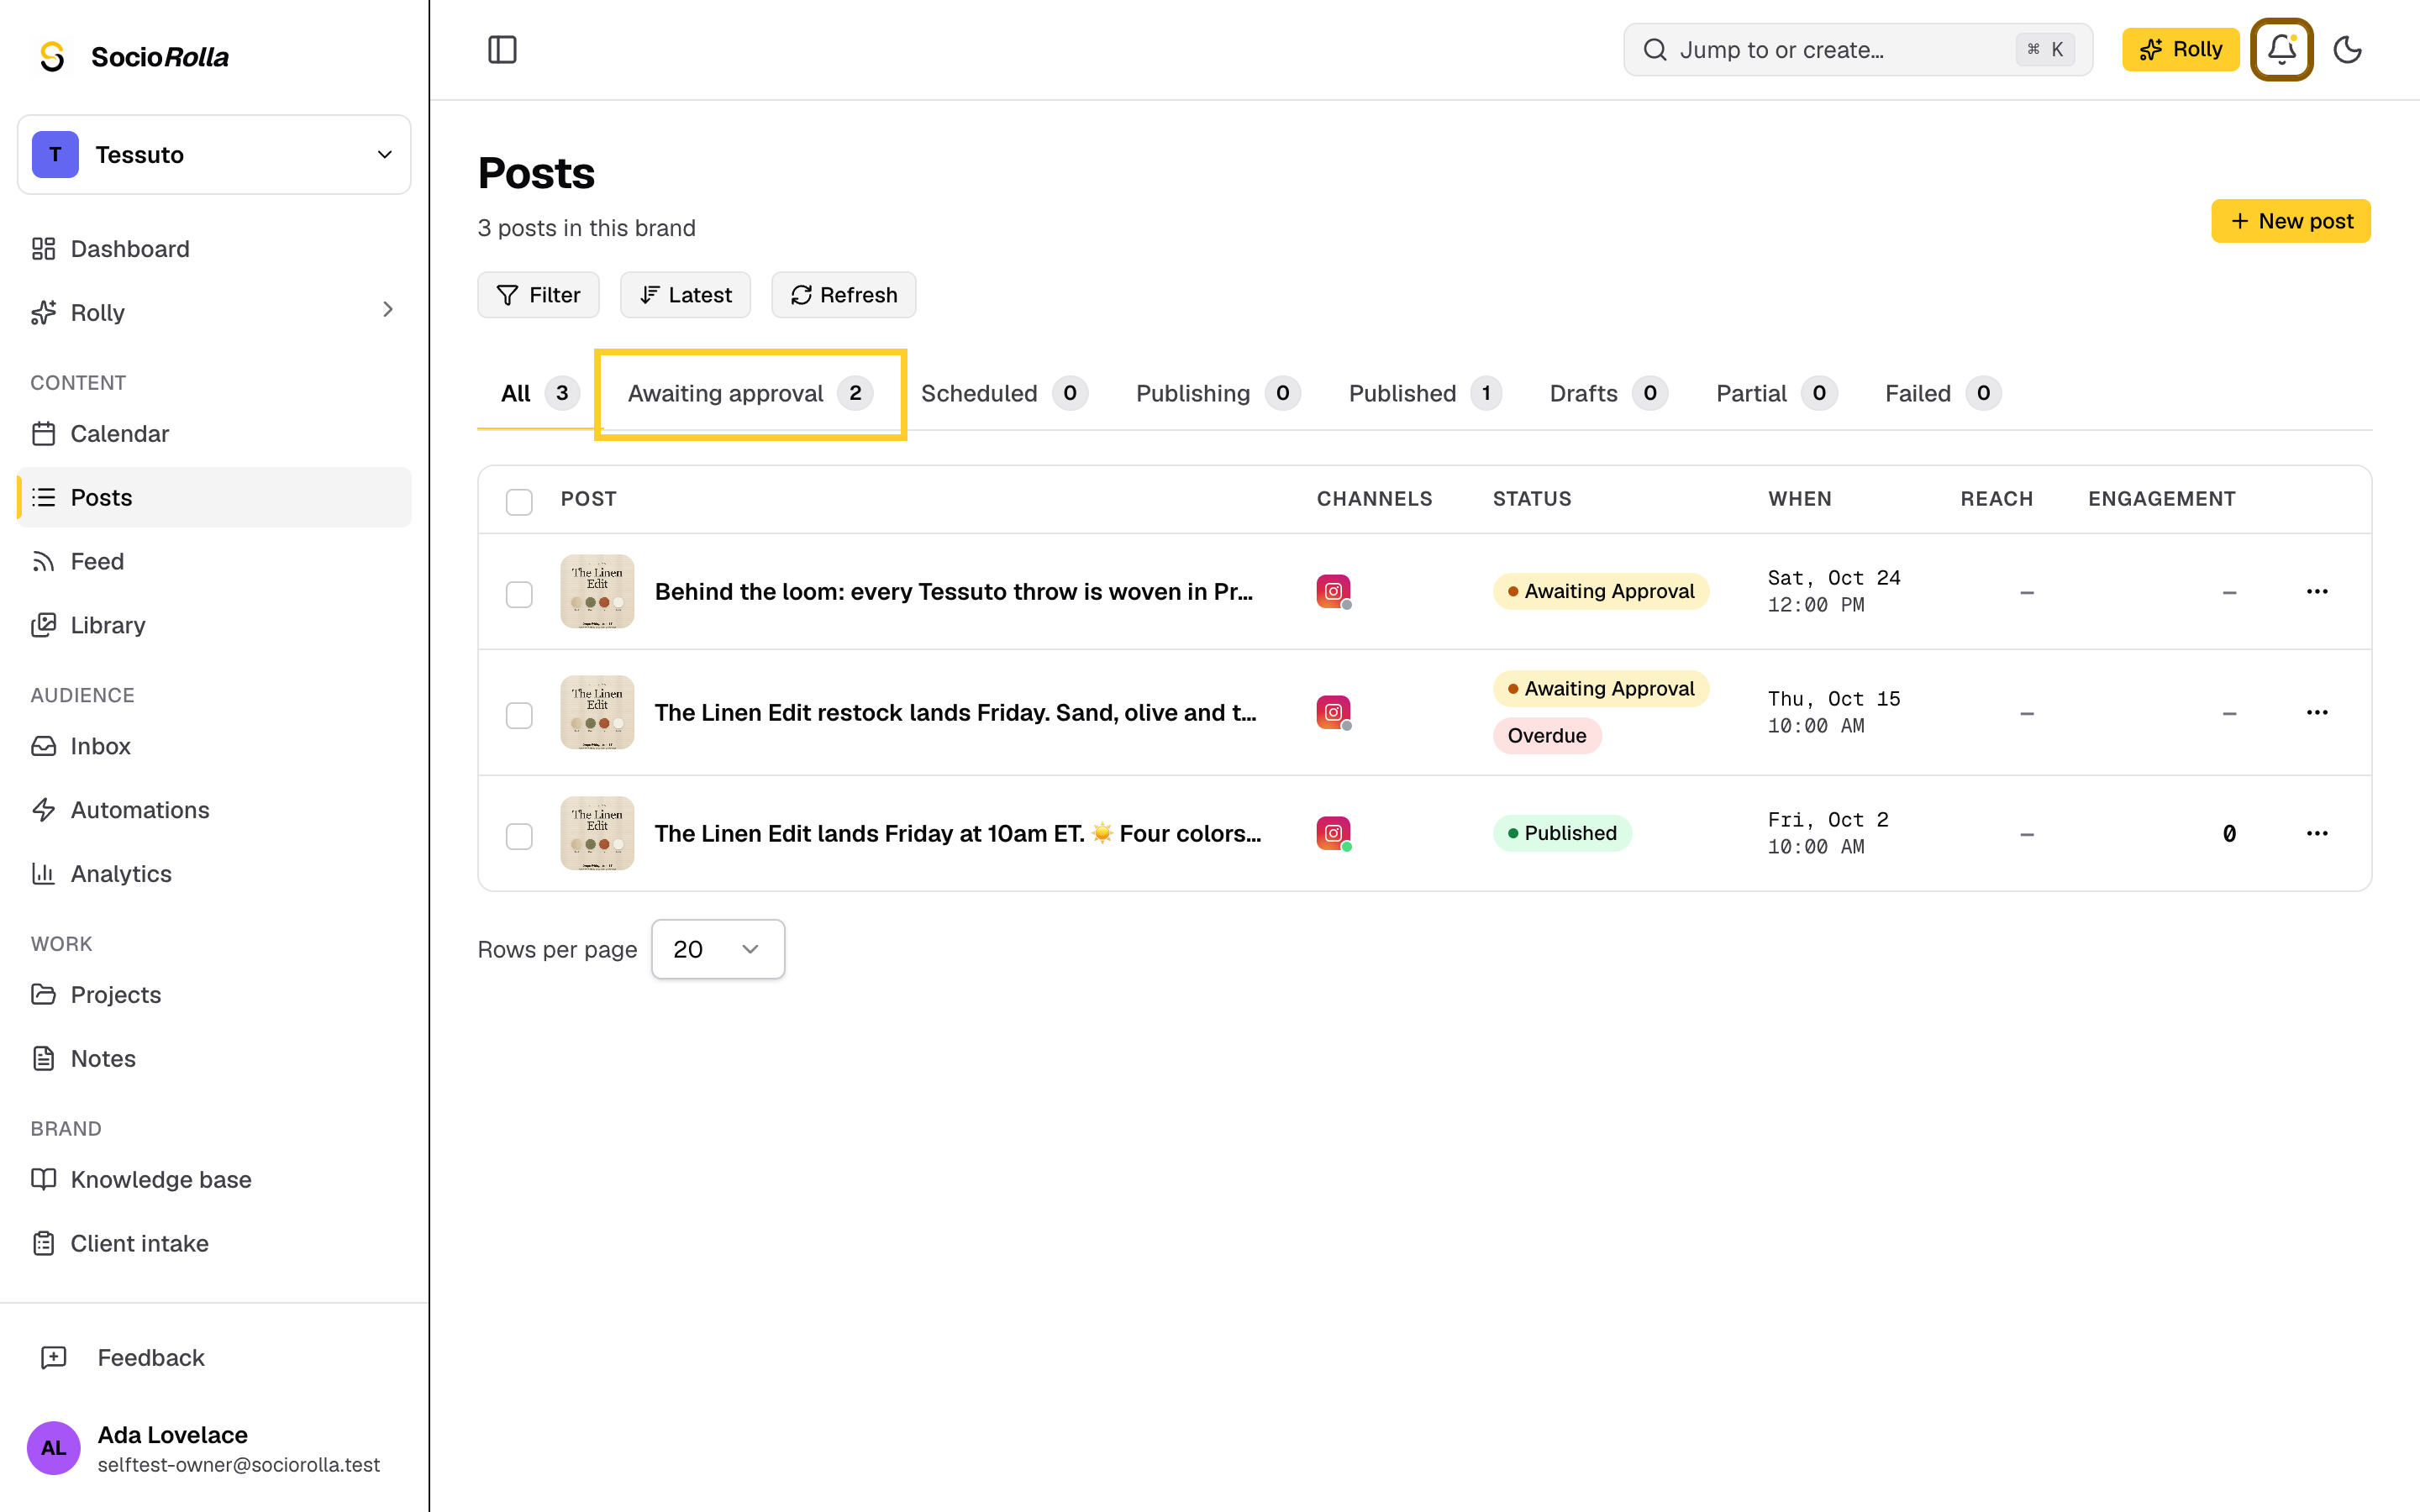This screenshot has width=2420, height=1512.
Task: Open more actions for the Published post
Action: [x=2317, y=833]
